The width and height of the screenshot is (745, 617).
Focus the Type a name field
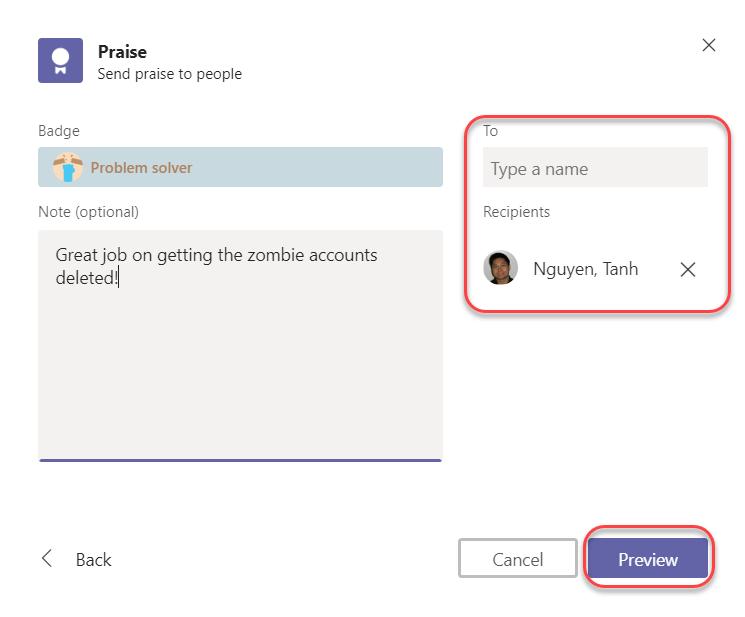(x=595, y=169)
